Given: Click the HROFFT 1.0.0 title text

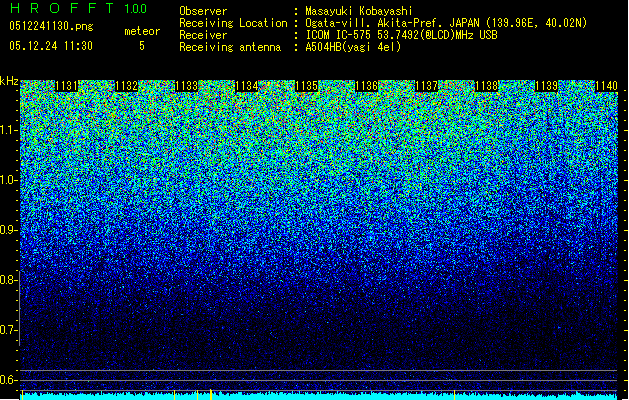Looking at the screenshot, I should (x=78, y=8).
